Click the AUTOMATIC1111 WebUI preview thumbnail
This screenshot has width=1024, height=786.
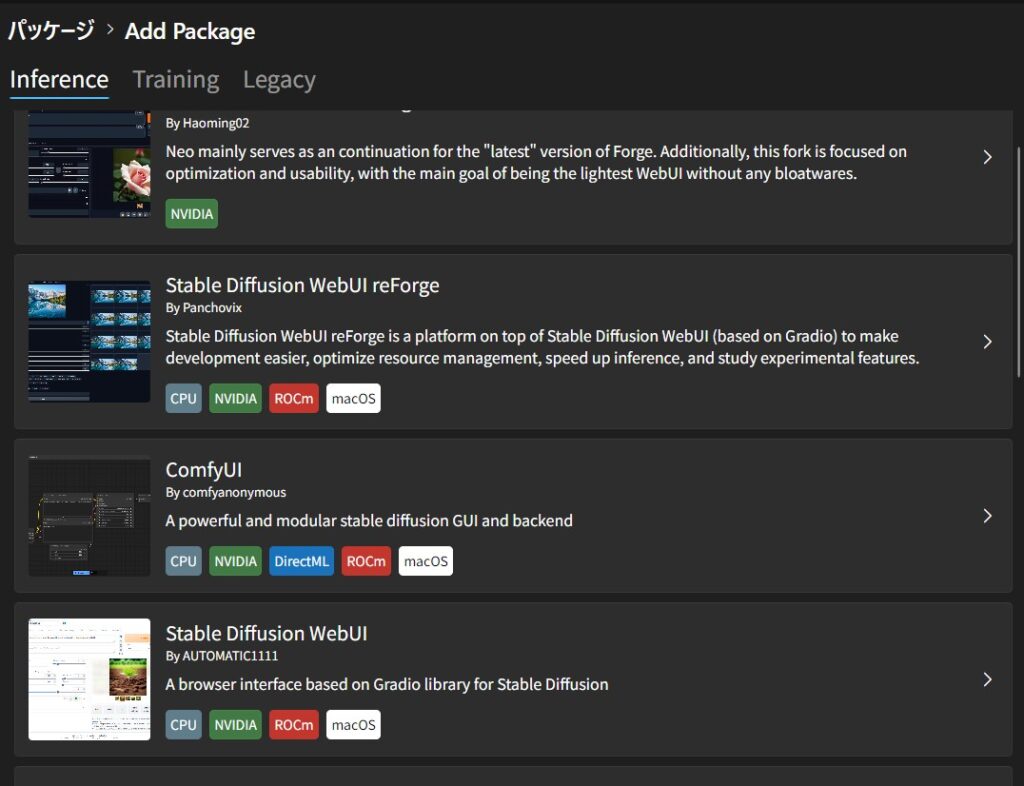pyautogui.click(x=89, y=679)
